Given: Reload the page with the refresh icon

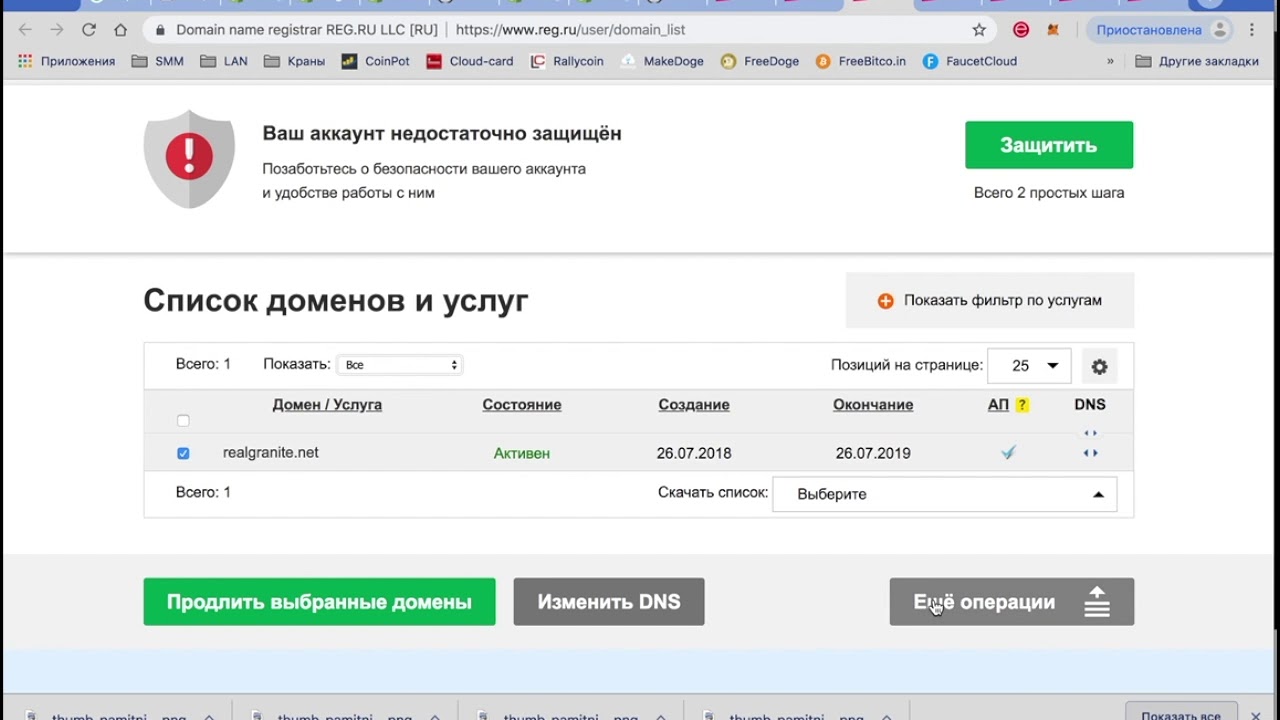Looking at the screenshot, I should [x=89, y=30].
